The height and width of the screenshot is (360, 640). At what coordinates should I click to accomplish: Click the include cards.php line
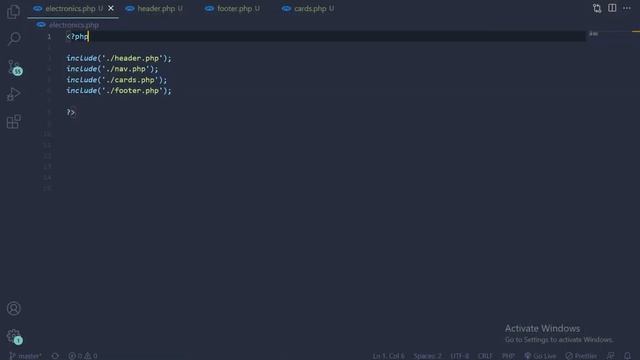117,80
